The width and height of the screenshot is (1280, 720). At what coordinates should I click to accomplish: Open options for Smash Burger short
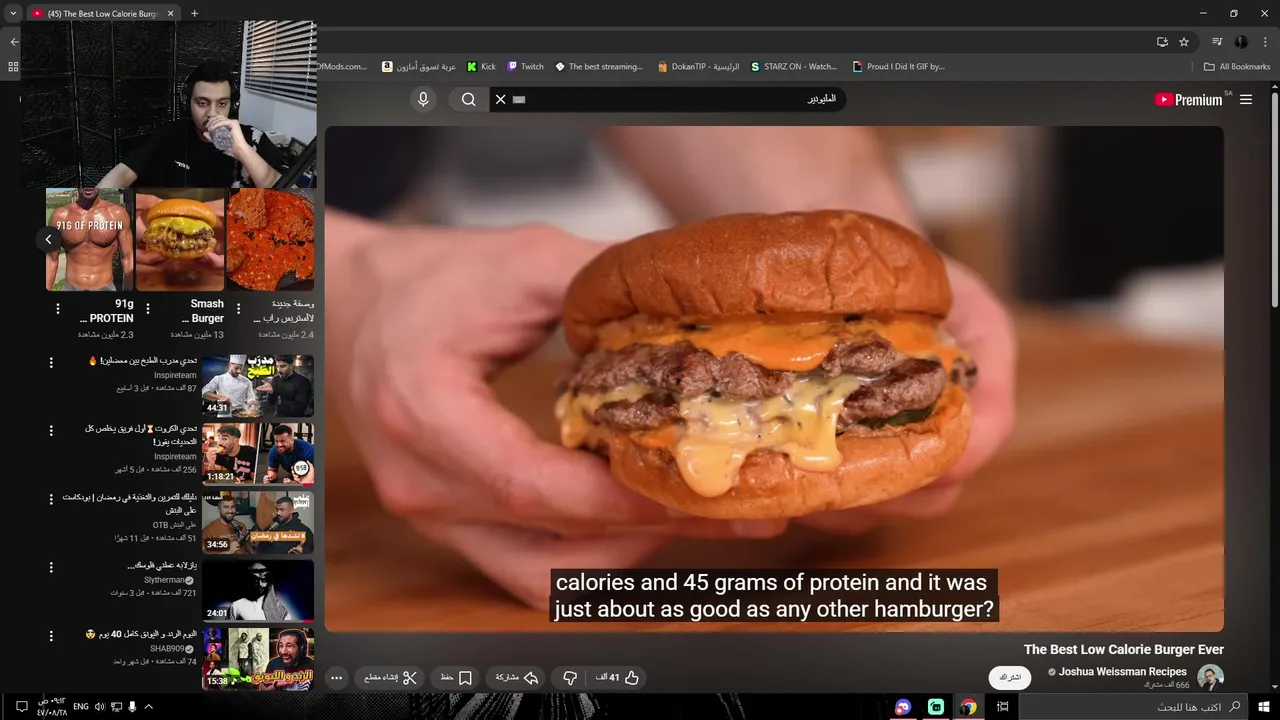(x=148, y=309)
